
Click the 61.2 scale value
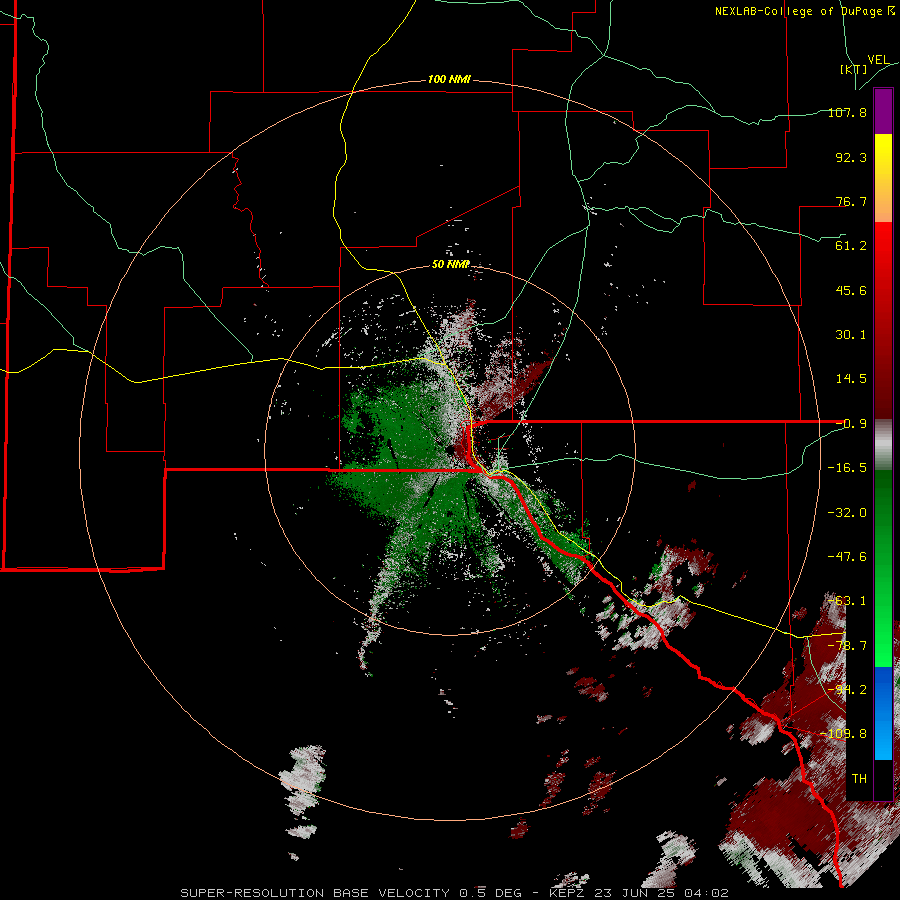coord(851,246)
